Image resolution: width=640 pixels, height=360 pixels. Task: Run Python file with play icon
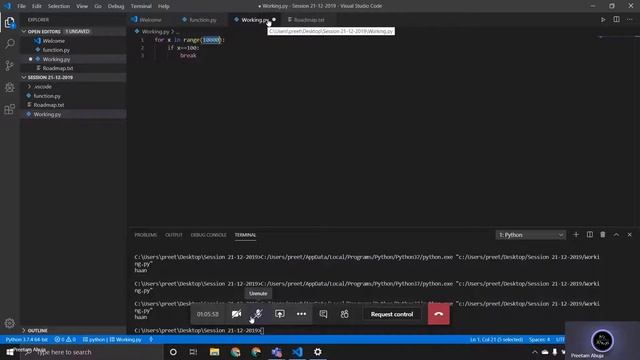click(603, 20)
